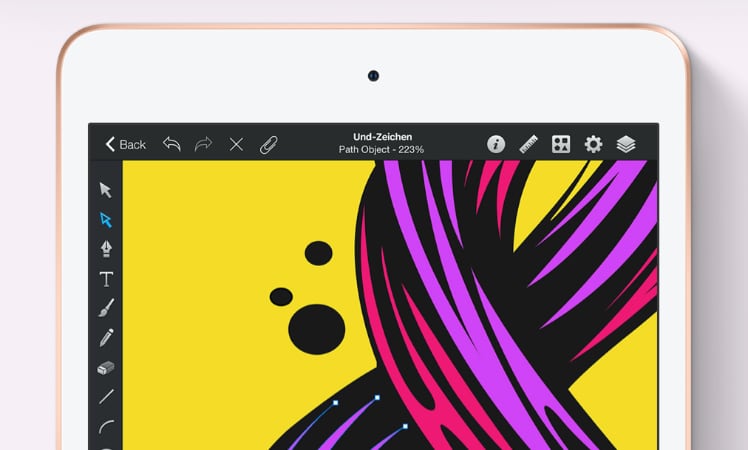Select the straight Line tool
Screen dimensions: 748x450
point(106,397)
